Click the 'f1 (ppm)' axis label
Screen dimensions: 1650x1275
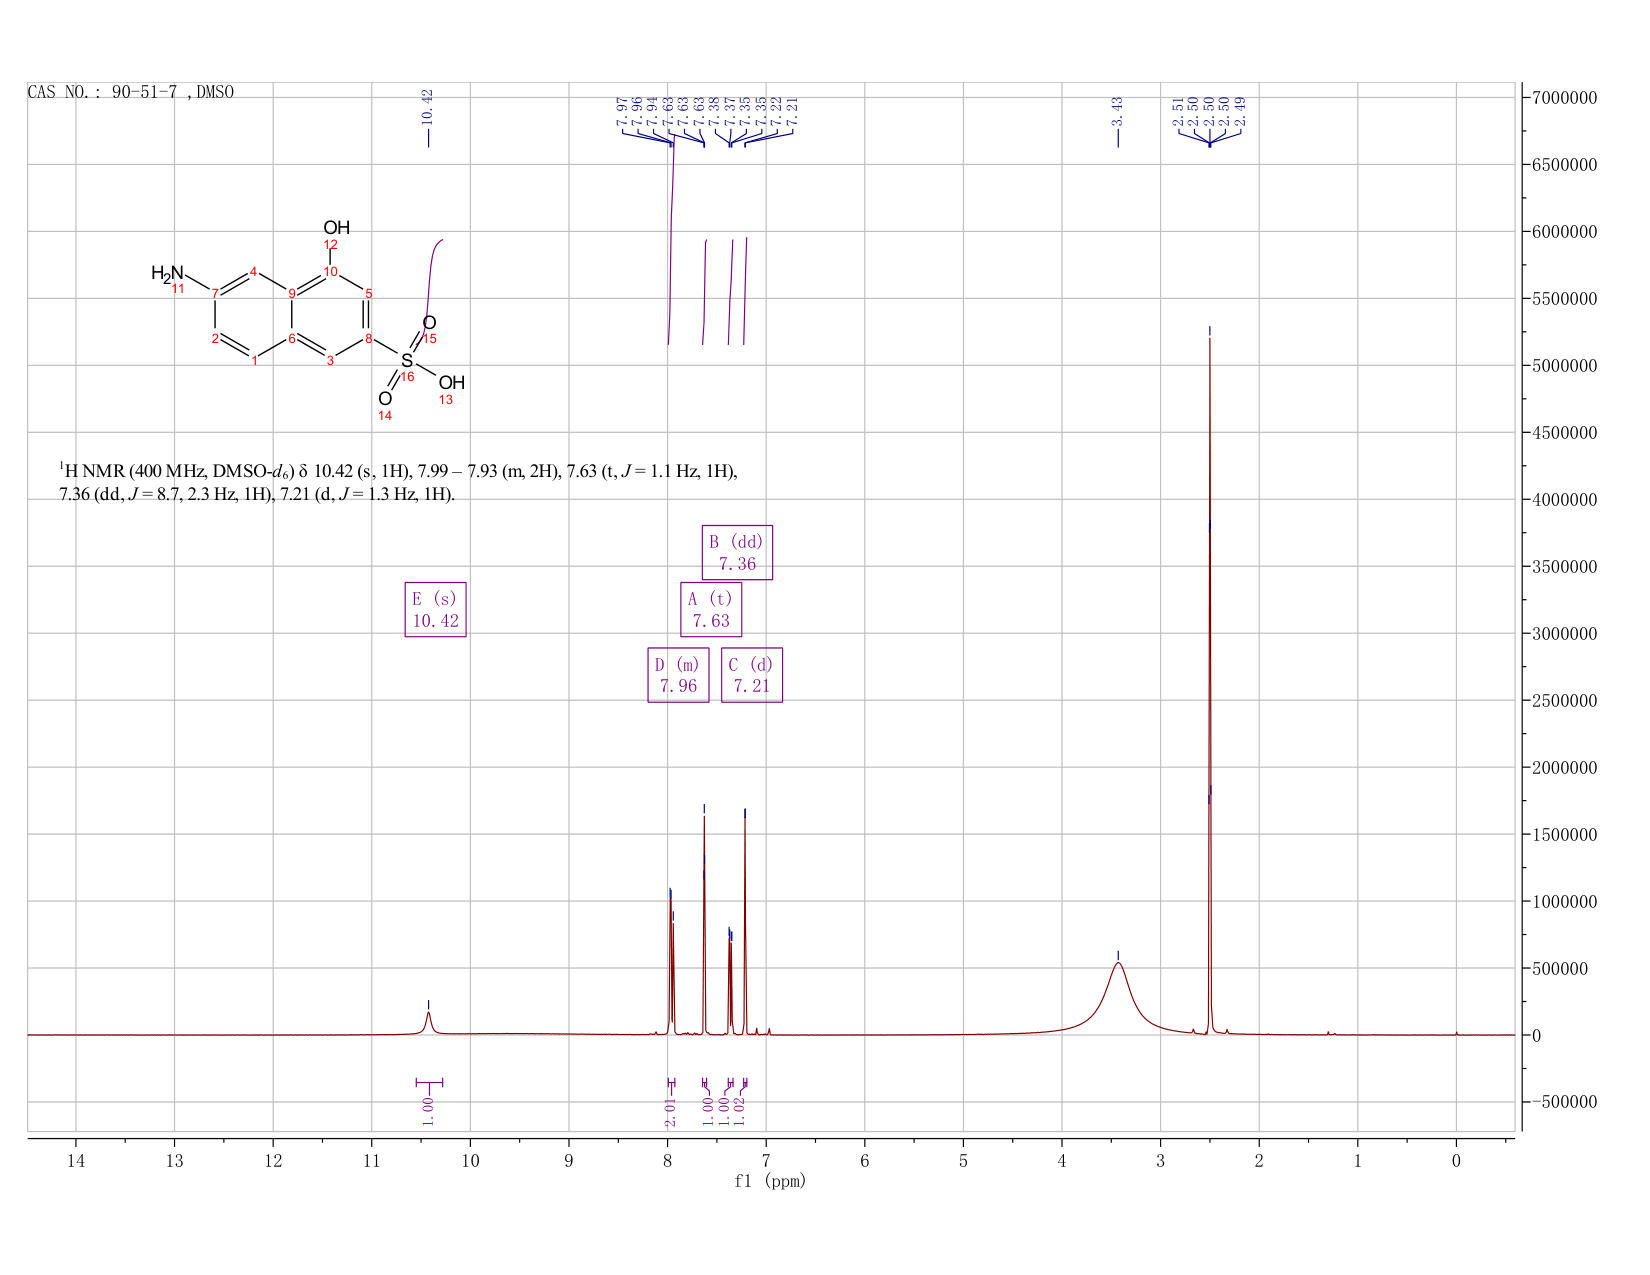[x=770, y=1181]
